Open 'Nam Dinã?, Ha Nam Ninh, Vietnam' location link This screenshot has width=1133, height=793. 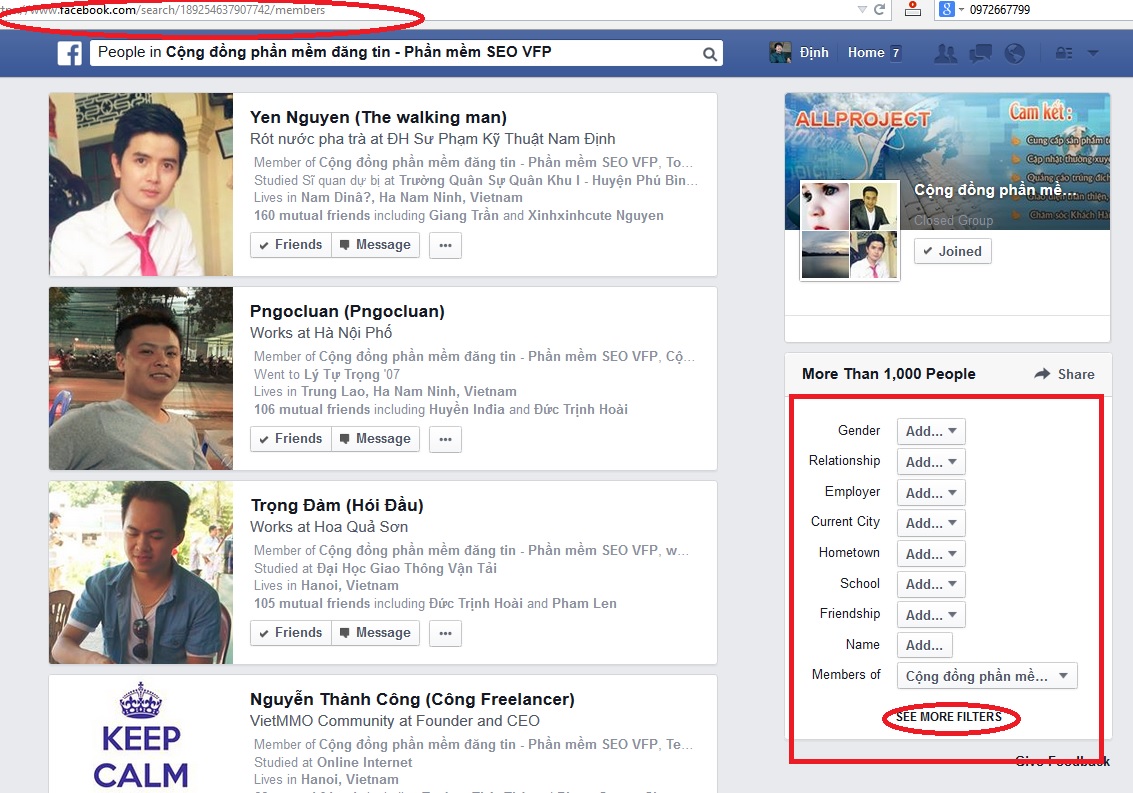pyautogui.click(x=412, y=197)
